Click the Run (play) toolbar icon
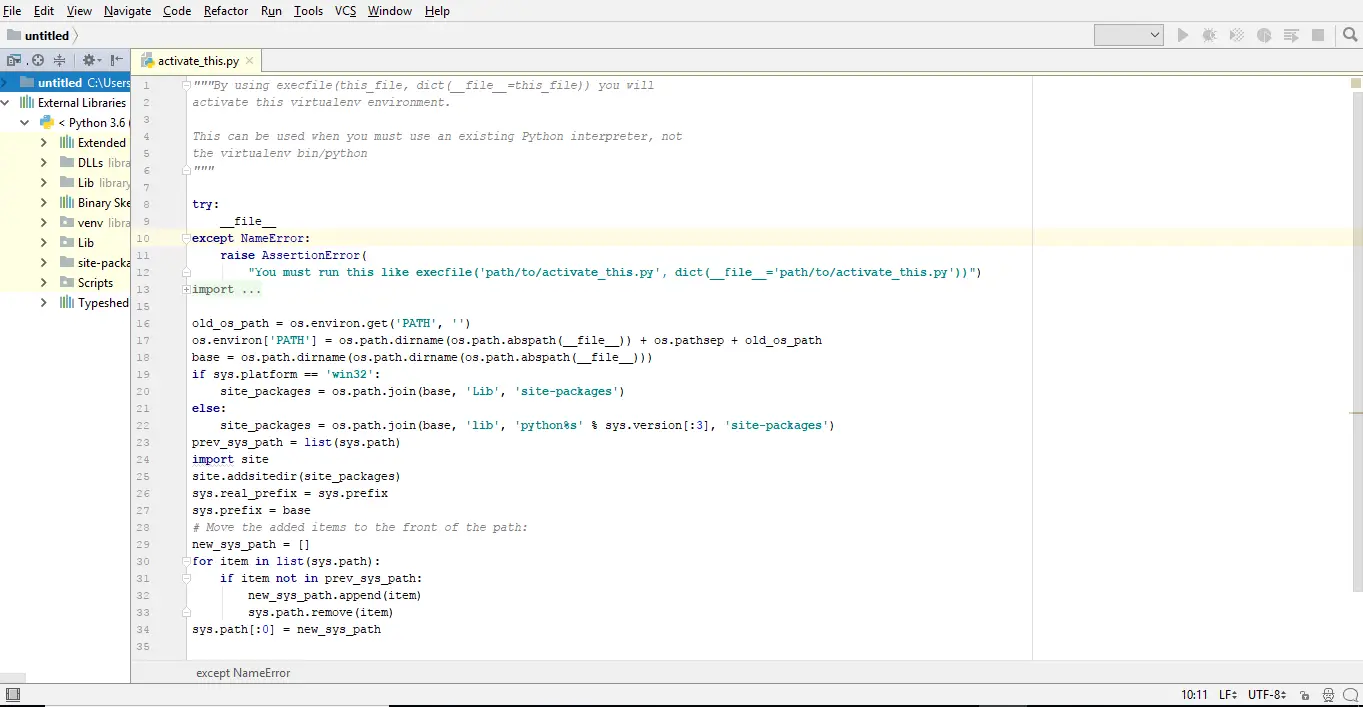 click(1183, 35)
